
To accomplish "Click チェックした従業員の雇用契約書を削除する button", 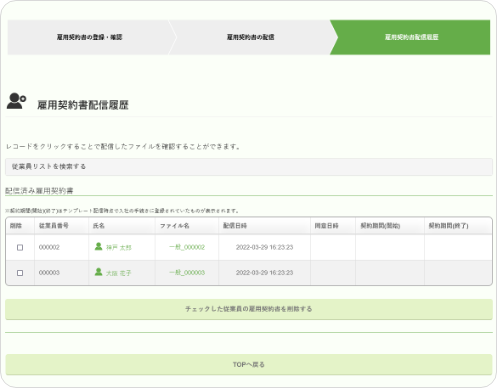I will point(249,309).
